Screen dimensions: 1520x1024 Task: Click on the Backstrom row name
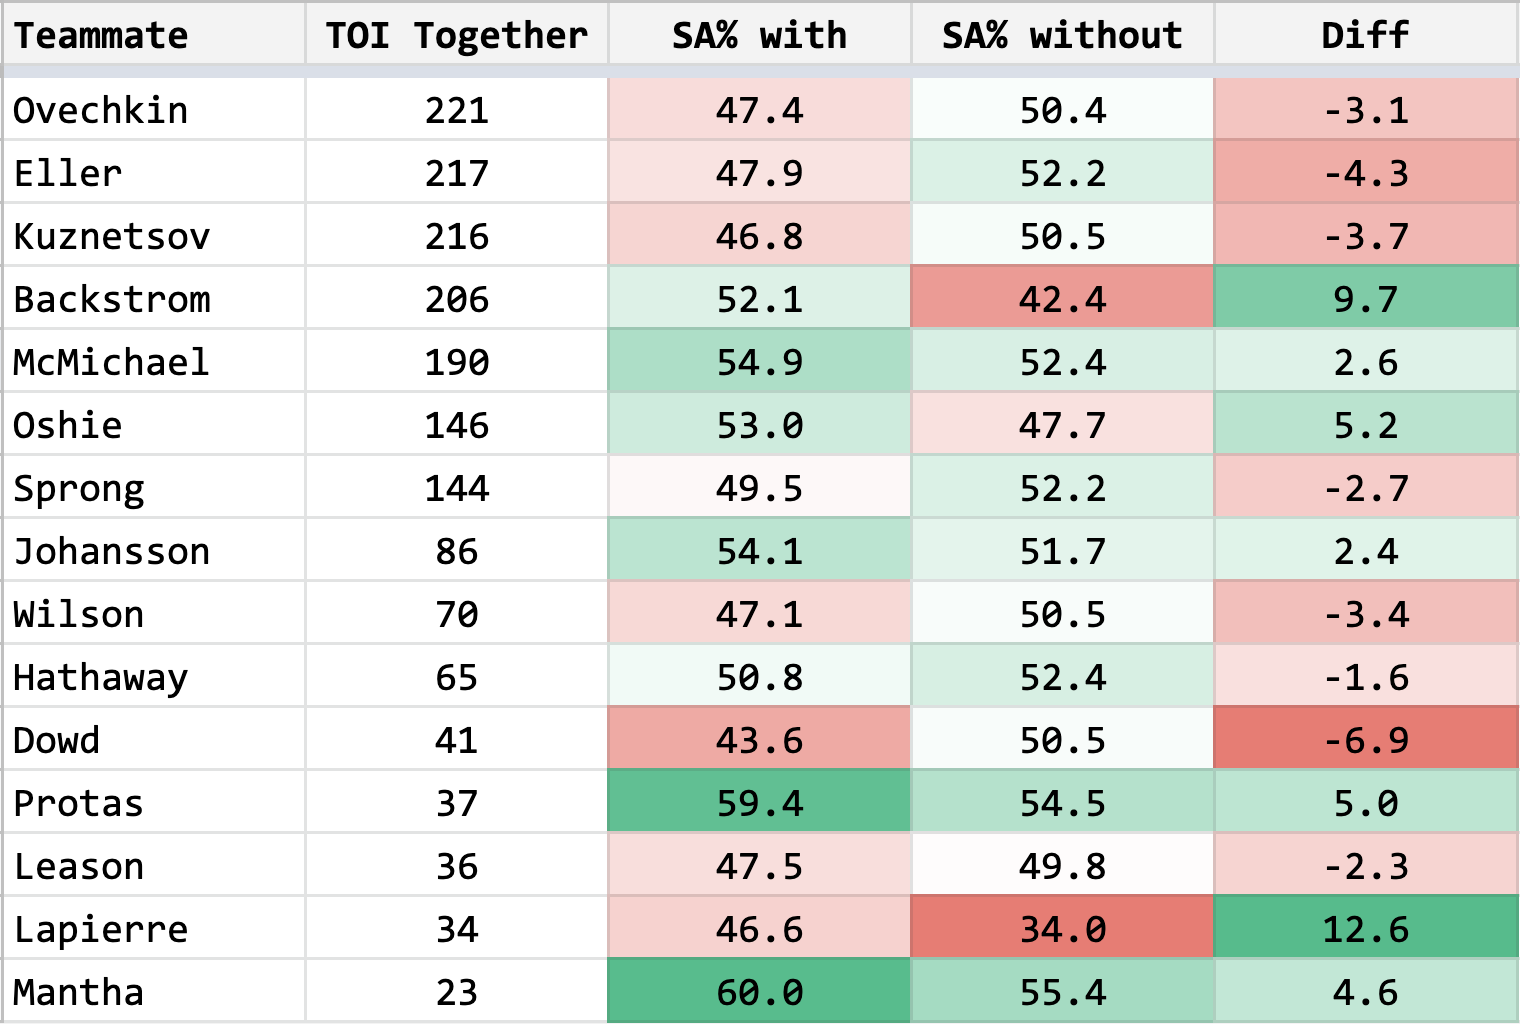[112, 299]
